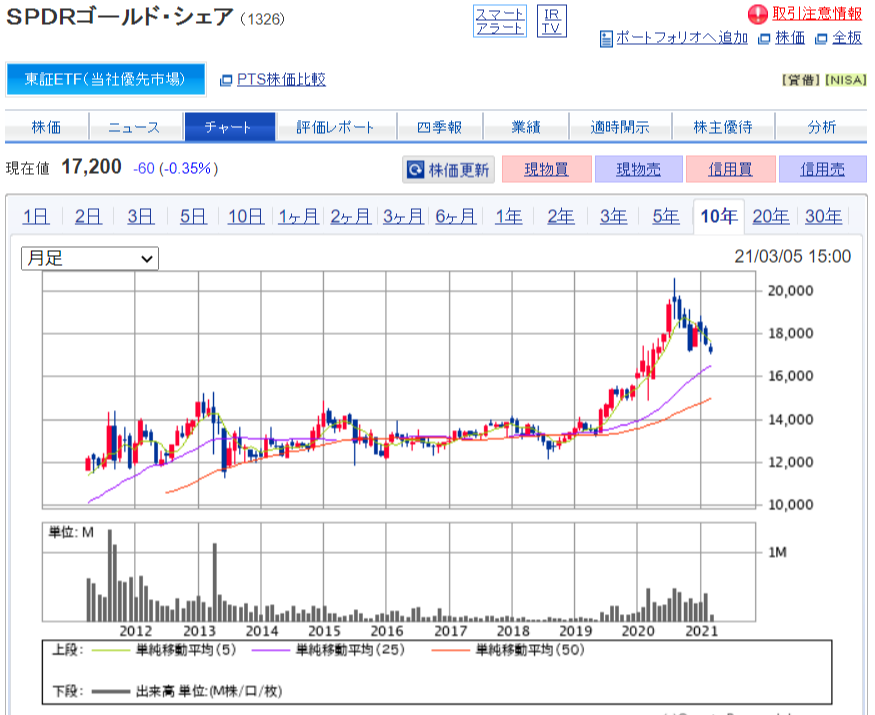The height and width of the screenshot is (715, 875).
Task: Open the PTS株価比較 link
Action: pos(281,80)
